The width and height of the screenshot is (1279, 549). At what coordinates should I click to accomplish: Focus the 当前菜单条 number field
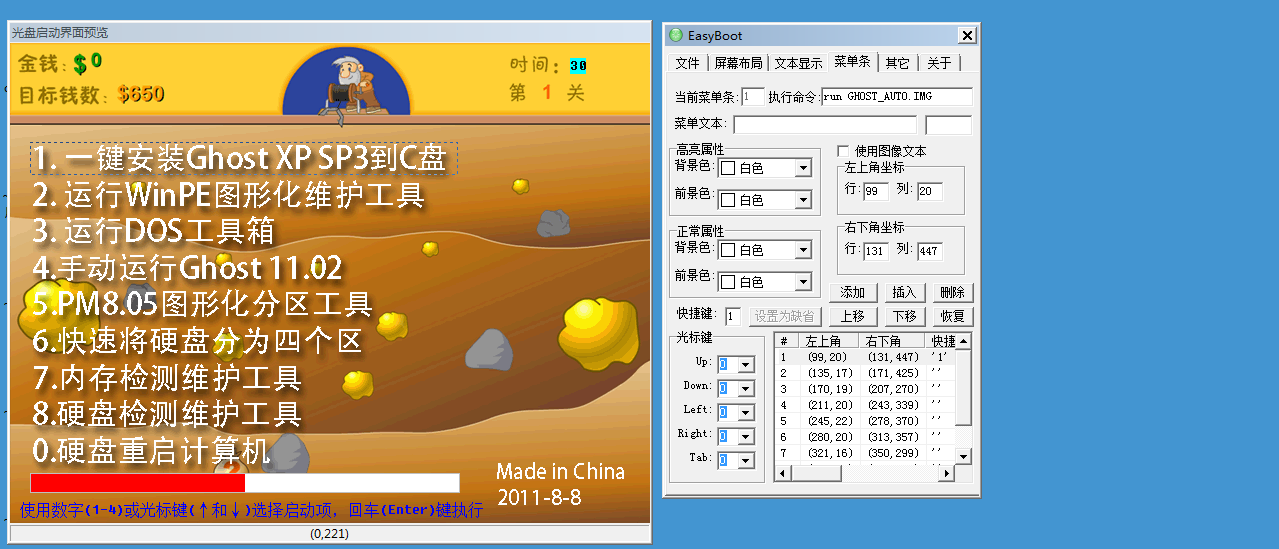pos(752,97)
